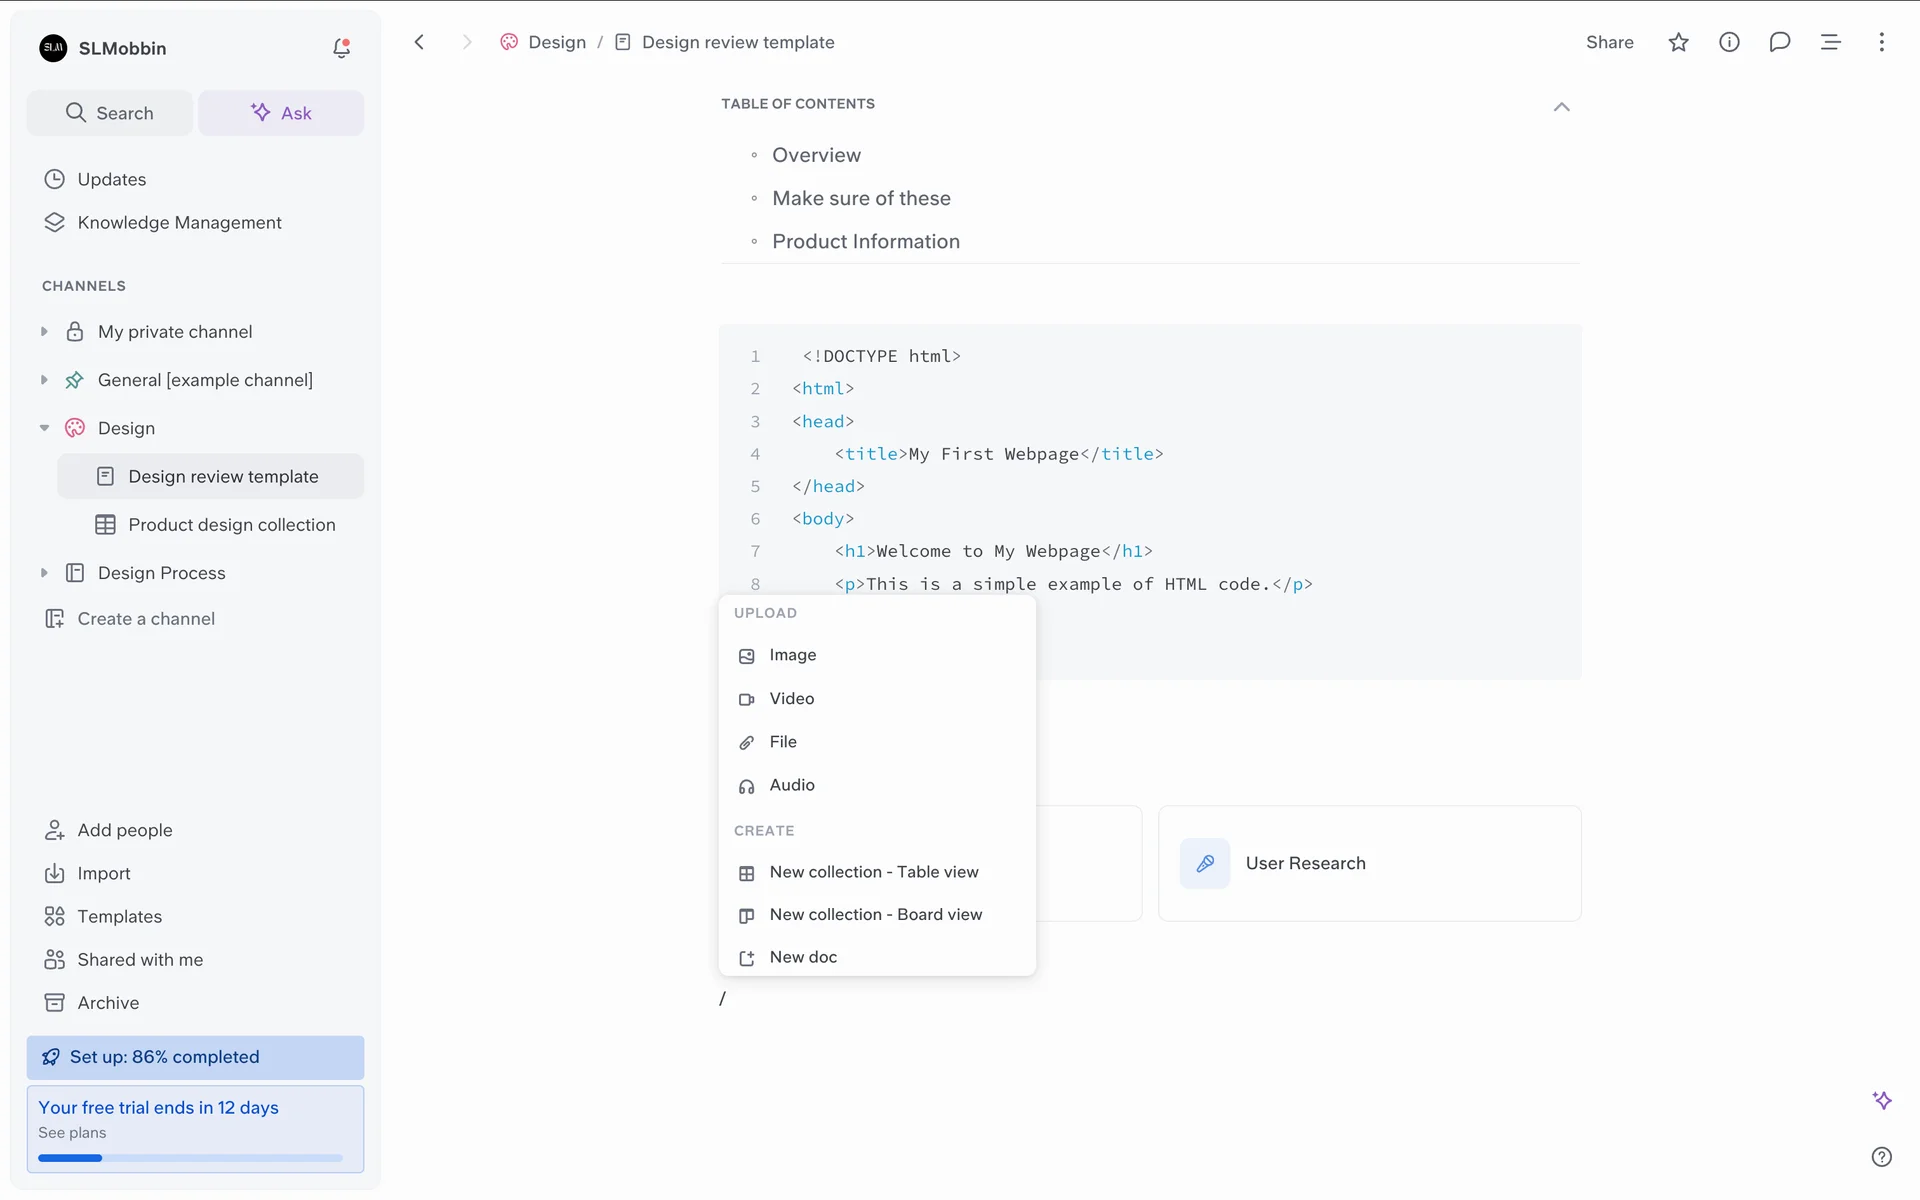Open the See plans link
Screen dimensions: 1920x1200
coord(72,1133)
